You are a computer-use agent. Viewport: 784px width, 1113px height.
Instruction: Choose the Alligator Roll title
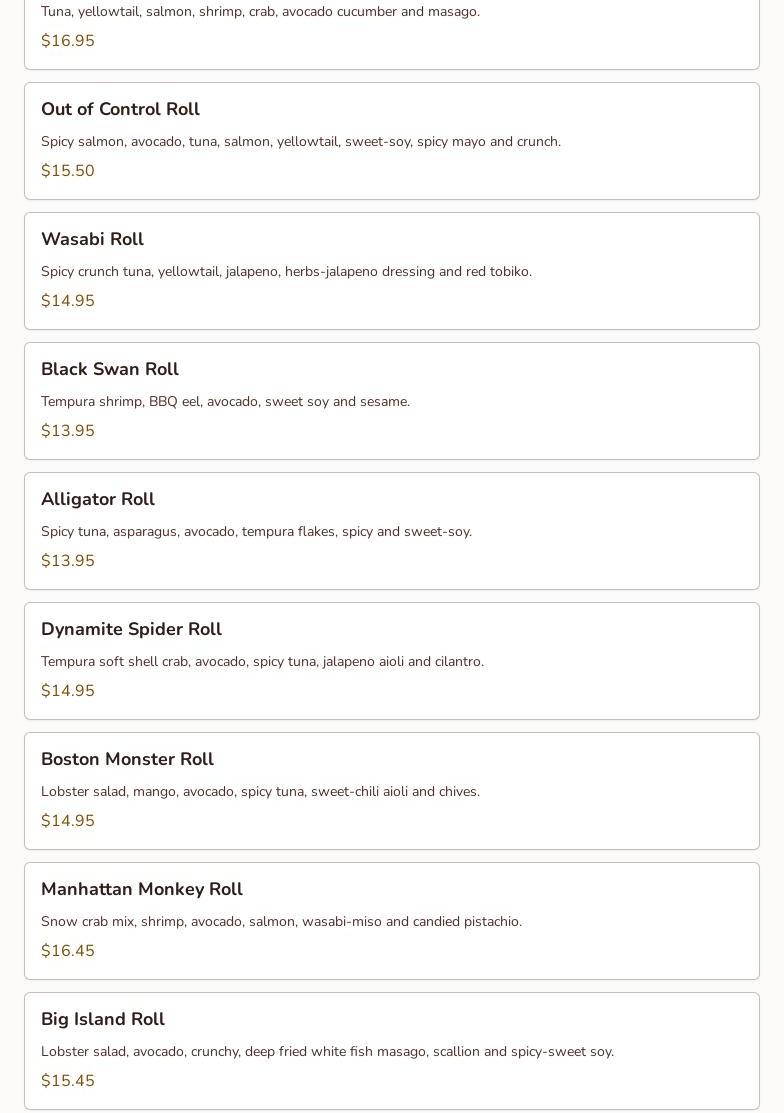[x=98, y=499]
